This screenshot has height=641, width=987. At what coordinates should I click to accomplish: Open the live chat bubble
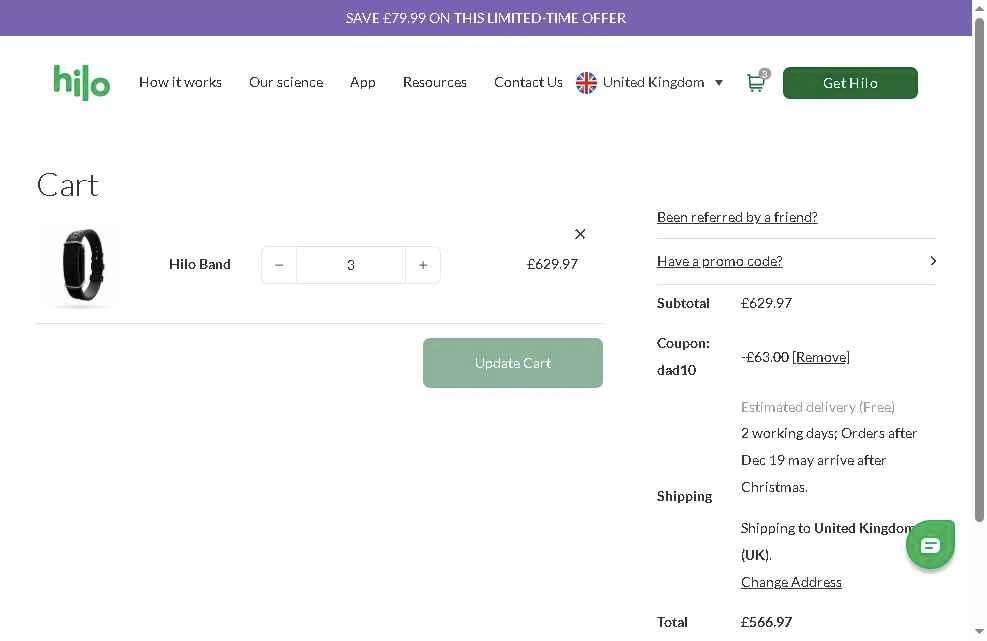[x=930, y=545]
